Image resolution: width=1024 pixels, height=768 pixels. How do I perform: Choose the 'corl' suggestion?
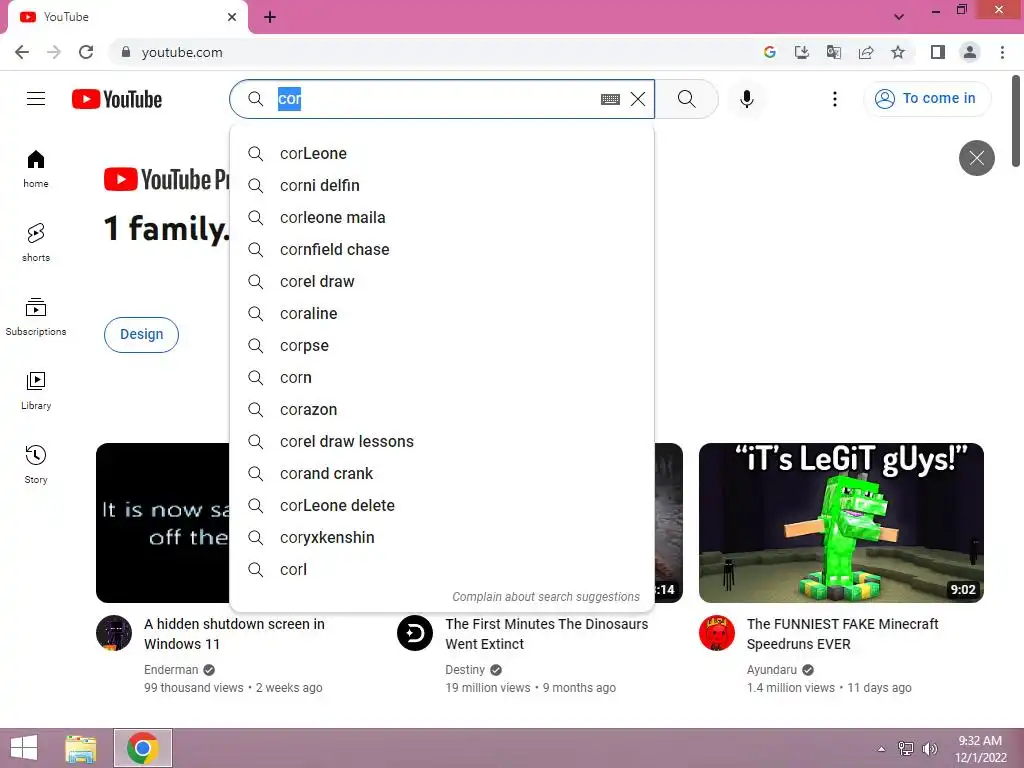point(442,569)
